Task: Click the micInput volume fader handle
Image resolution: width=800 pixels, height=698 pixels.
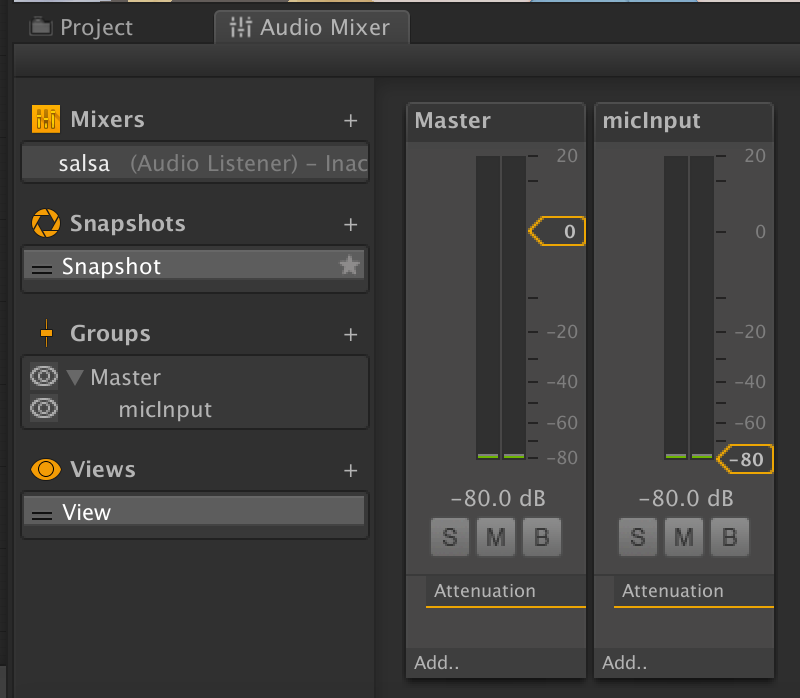Action: 746,459
